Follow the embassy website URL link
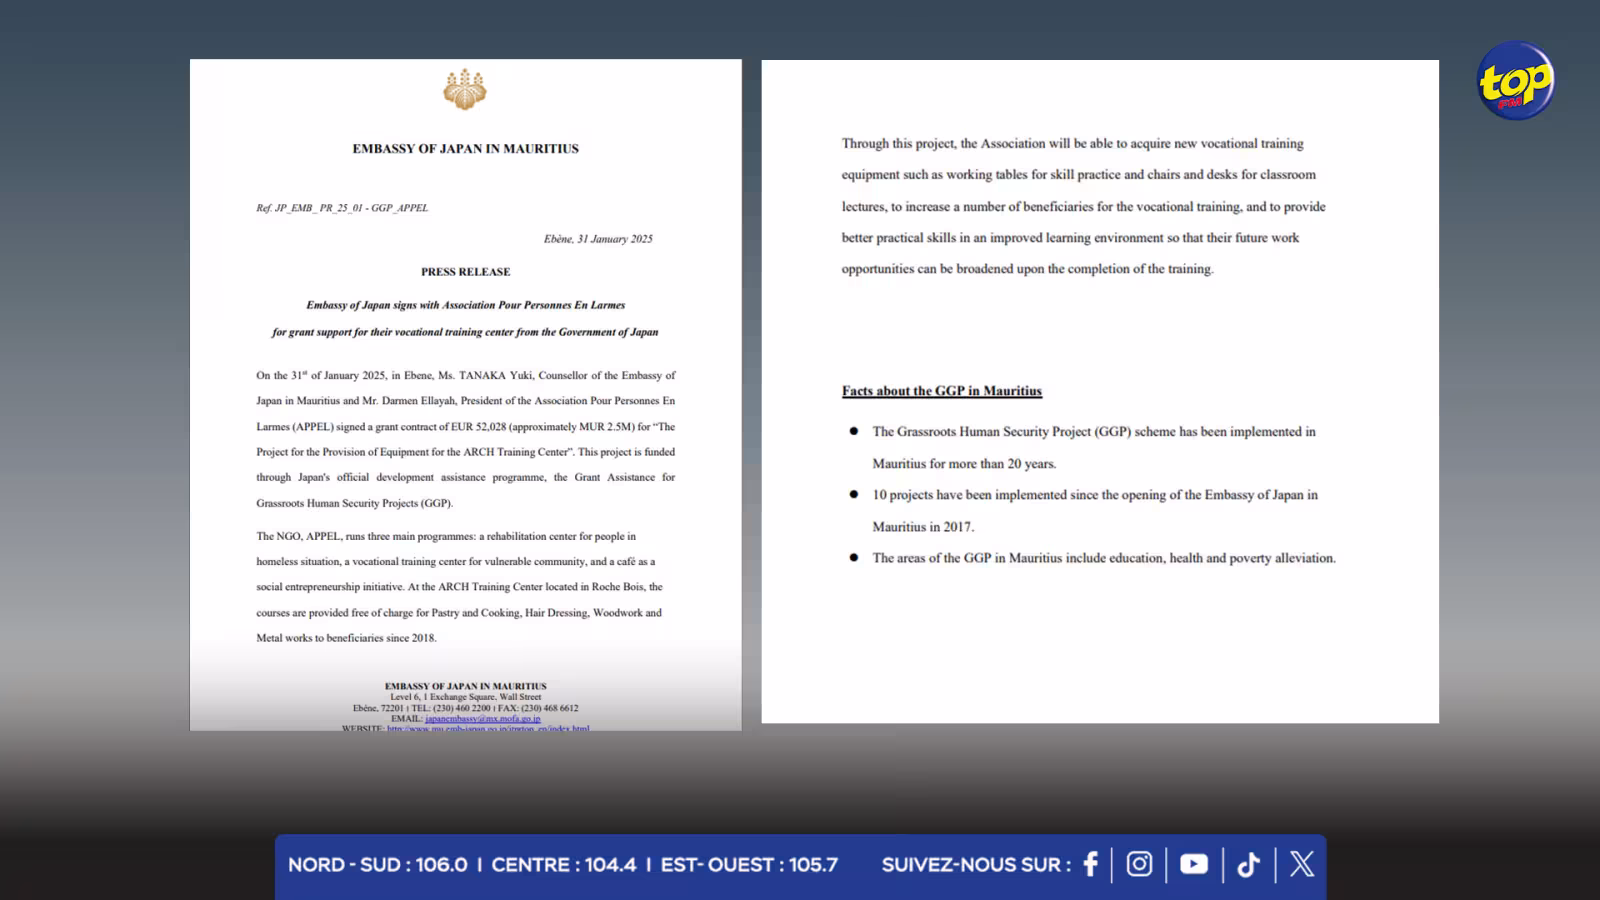Screen dimensions: 1600x900 [x=488, y=728]
